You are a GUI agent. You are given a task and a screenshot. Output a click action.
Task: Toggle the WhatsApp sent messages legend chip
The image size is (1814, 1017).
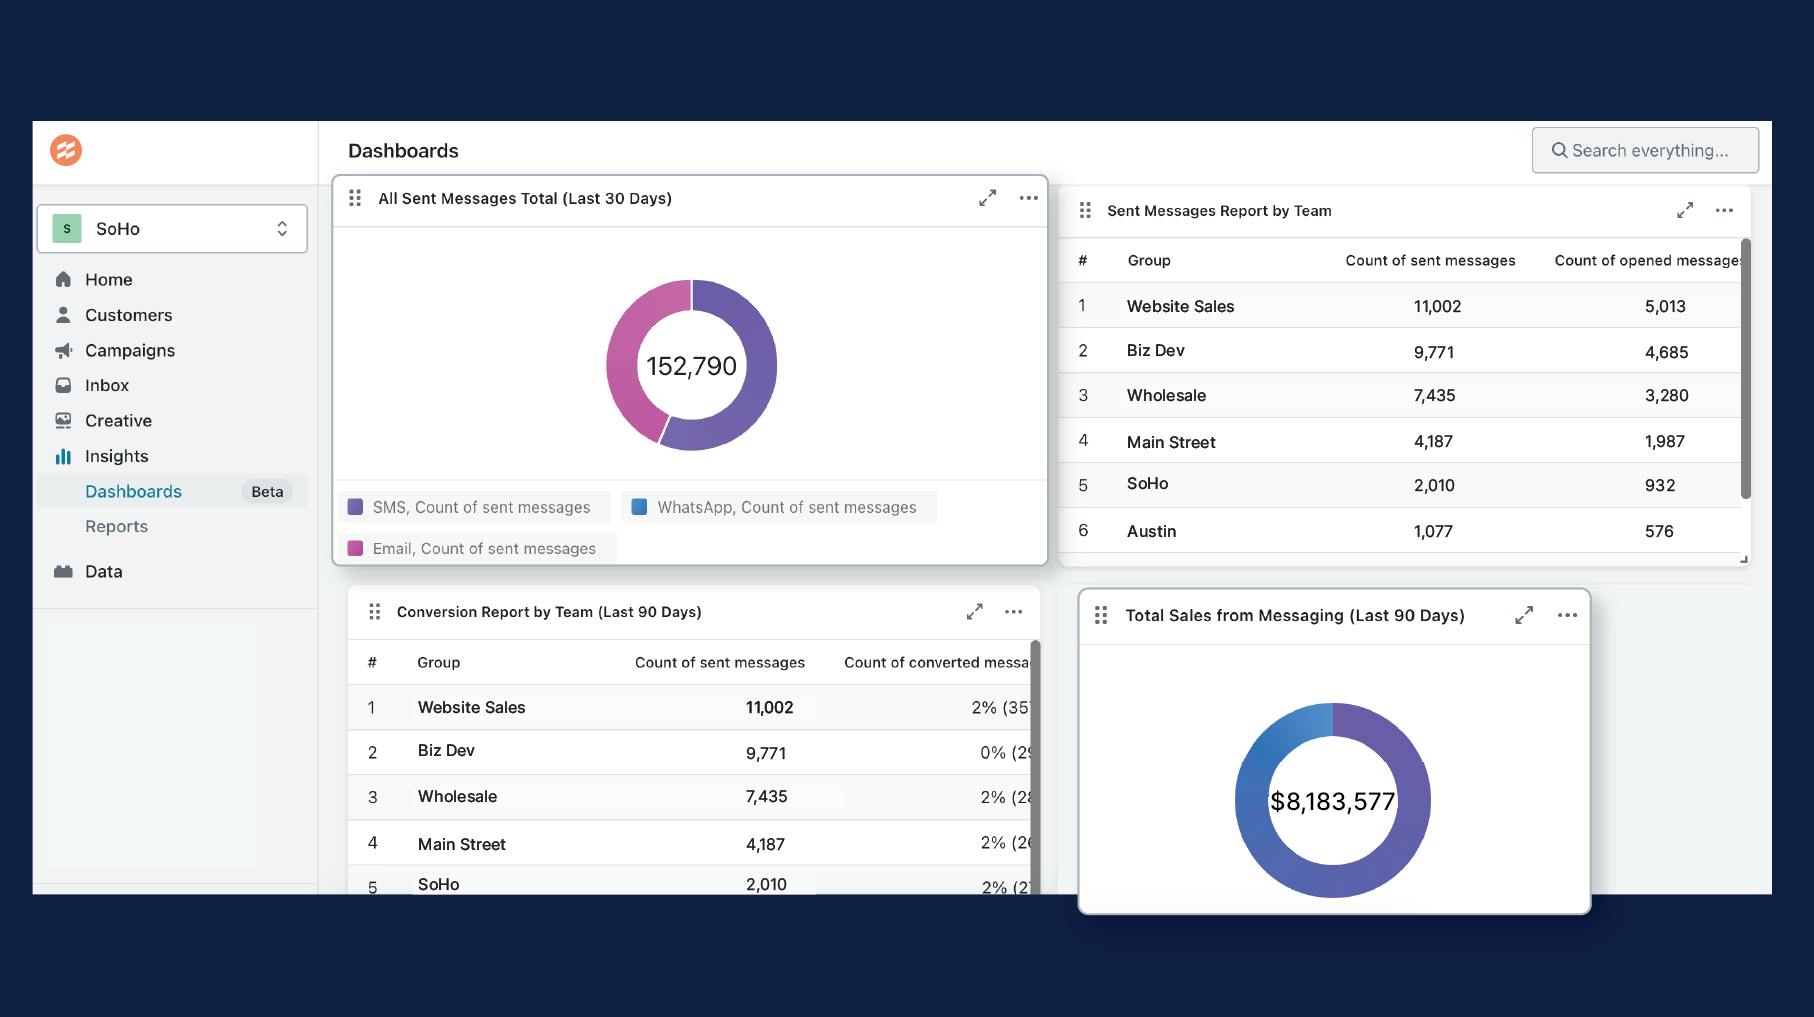779,507
